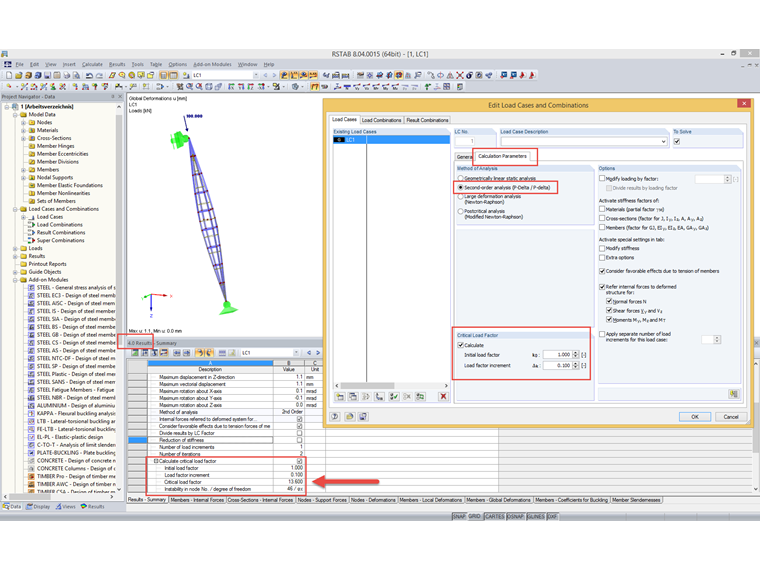Image resolution: width=760 pixels, height=570 pixels.
Task: Click the green check icon below load case list
Action: 394,396
